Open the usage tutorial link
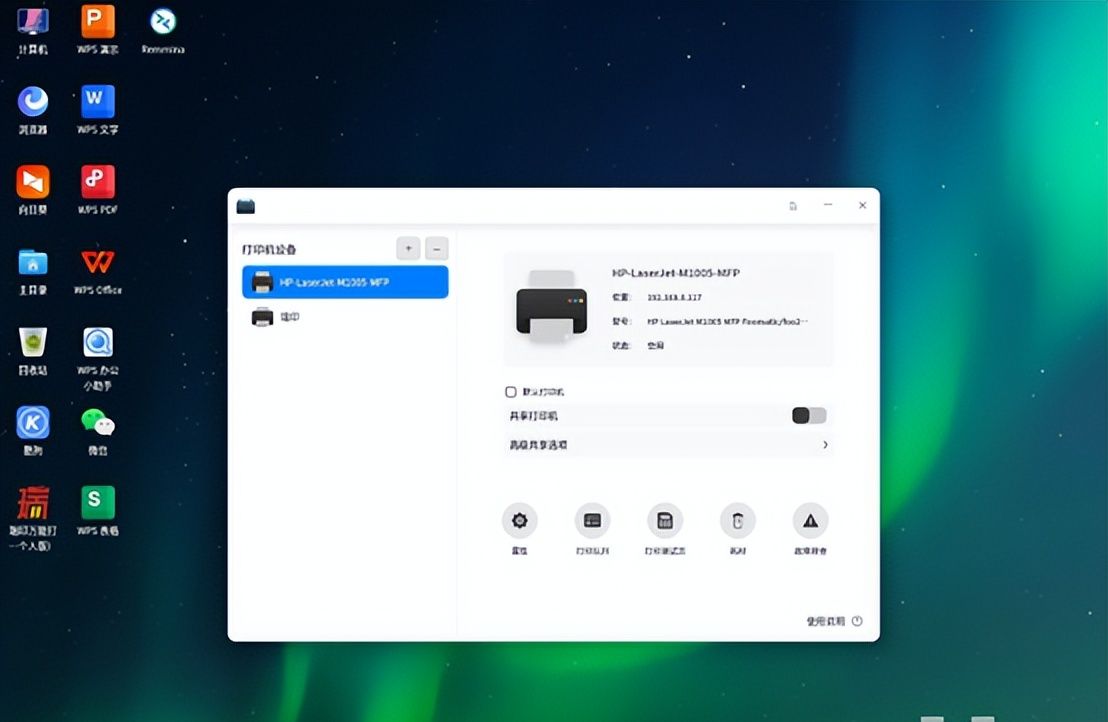1108x722 pixels. [827, 620]
